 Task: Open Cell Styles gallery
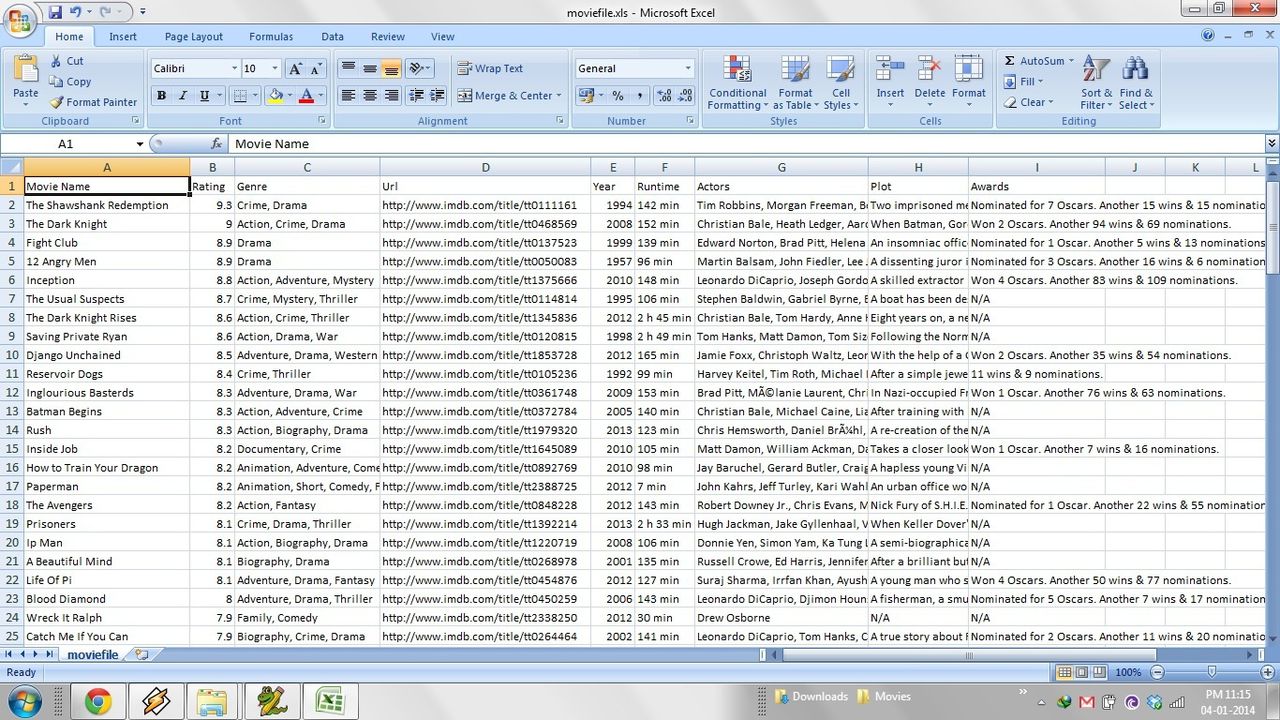(x=840, y=83)
